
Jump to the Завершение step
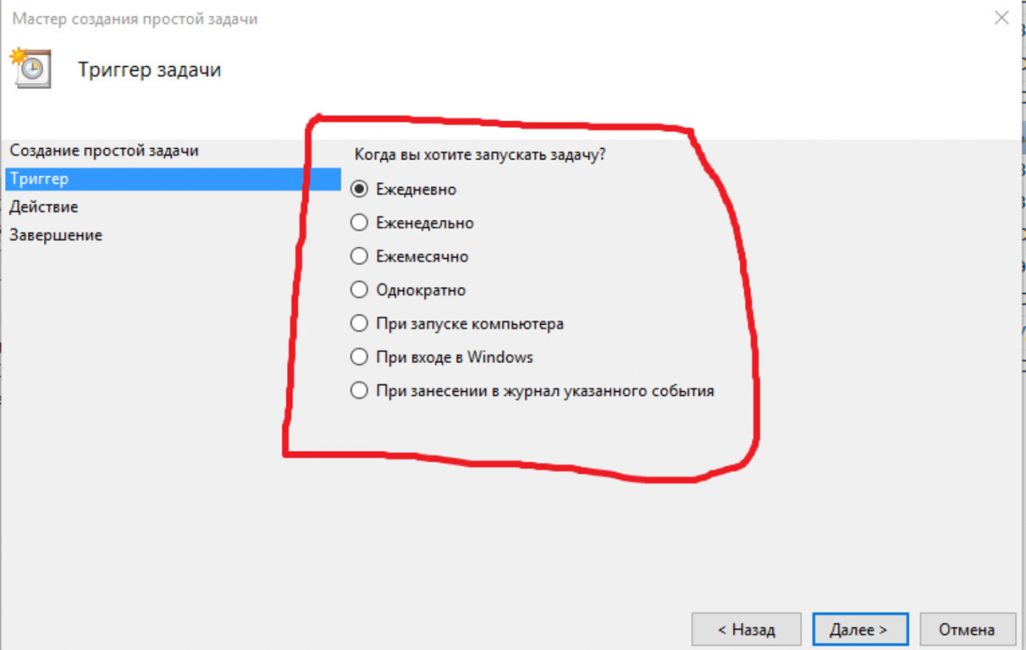pos(56,235)
